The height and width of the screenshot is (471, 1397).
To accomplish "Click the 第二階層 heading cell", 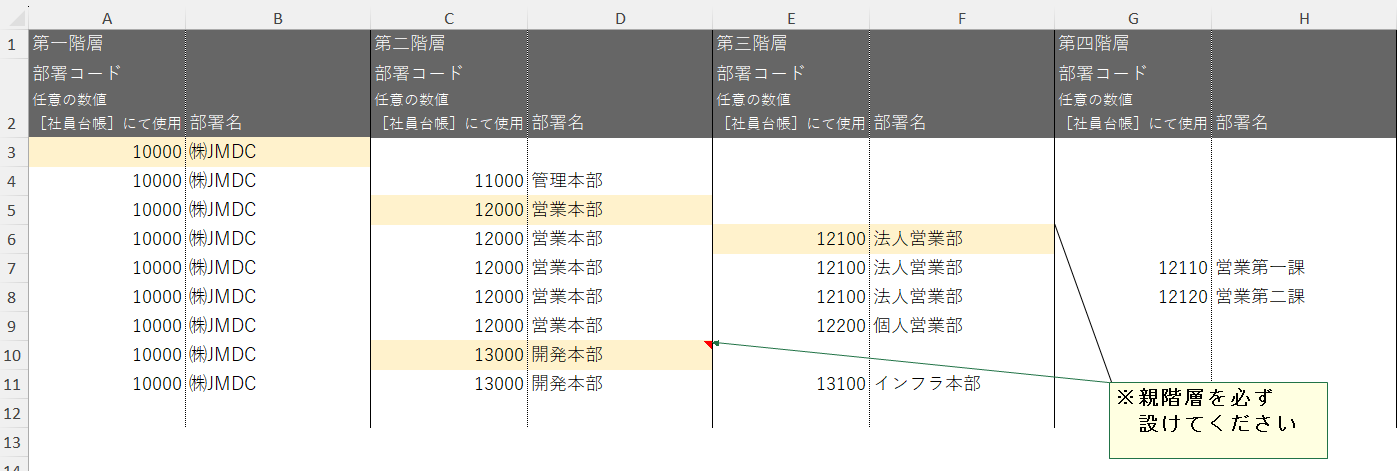I will coord(449,43).
